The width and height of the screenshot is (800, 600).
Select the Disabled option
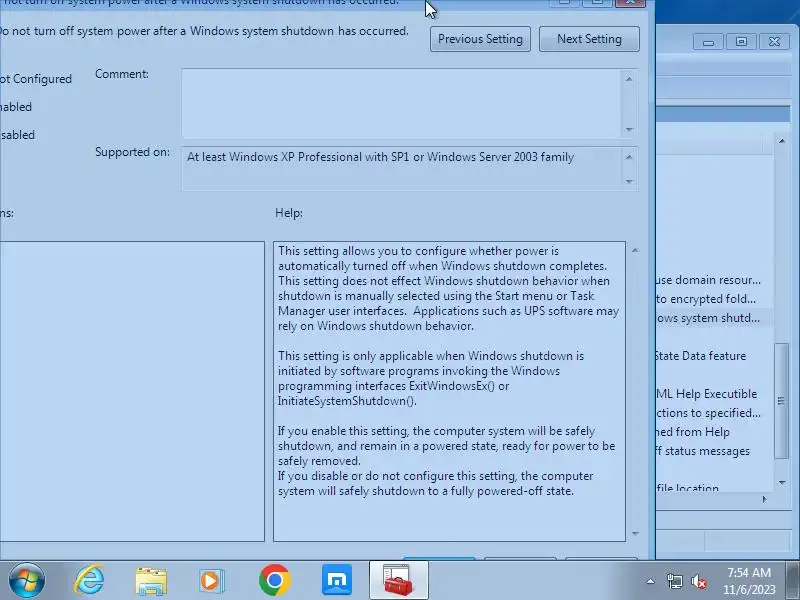(17, 135)
